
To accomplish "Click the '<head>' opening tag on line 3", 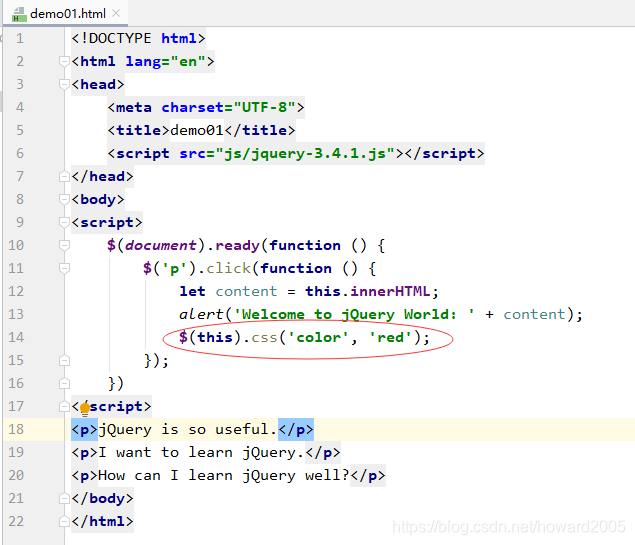I will click(x=98, y=85).
